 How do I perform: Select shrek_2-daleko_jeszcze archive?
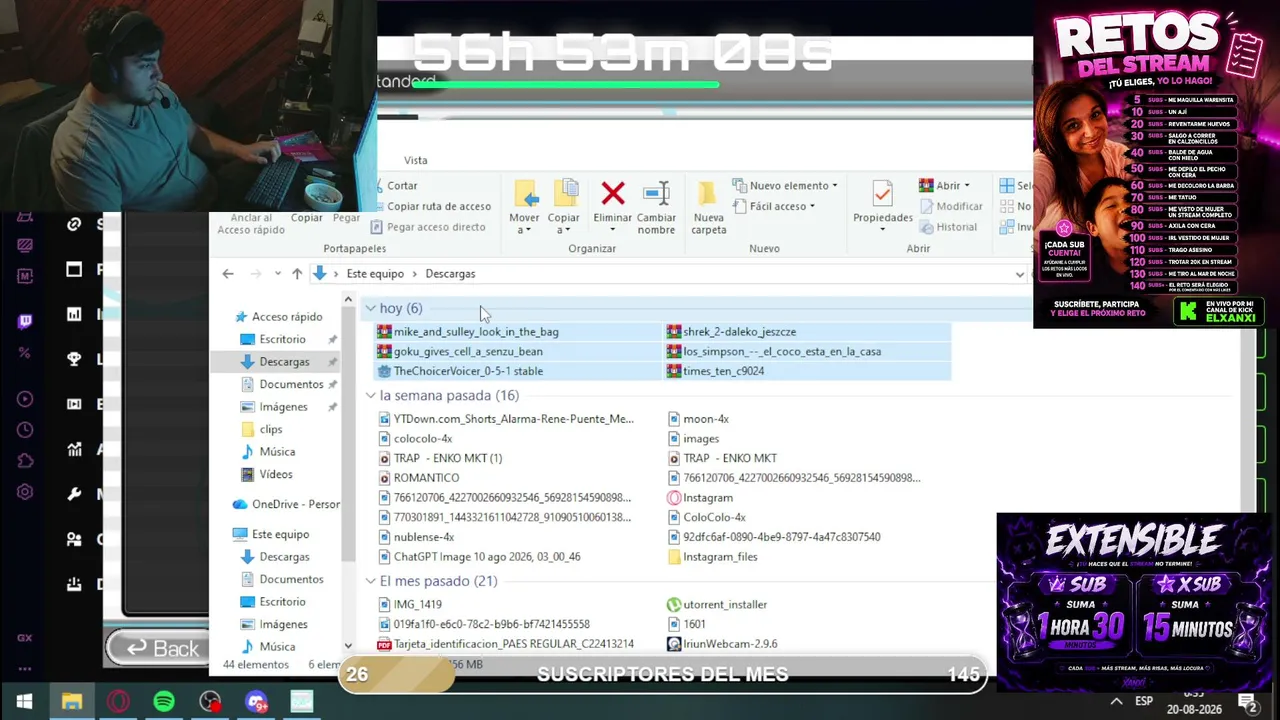[x=731, y=332]
